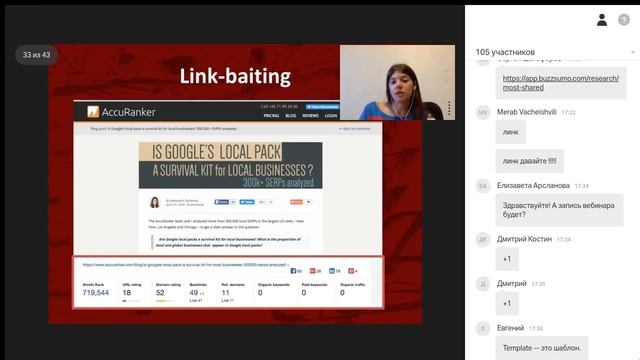
Task: Click Дмитрий Костин's avatar
Action: (483, 240)
